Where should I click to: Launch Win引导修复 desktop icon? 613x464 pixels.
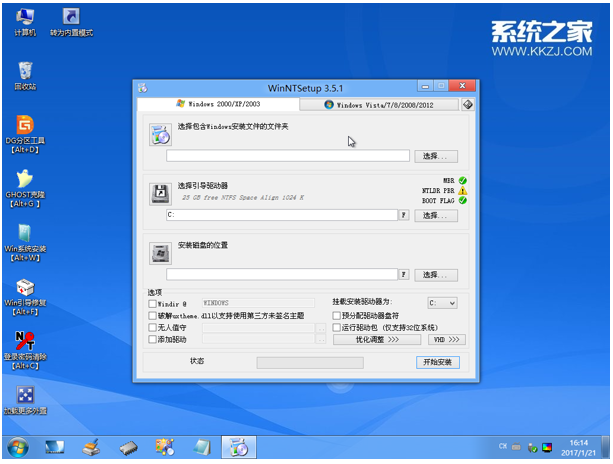pyautogui.click(x=25, y=296)
